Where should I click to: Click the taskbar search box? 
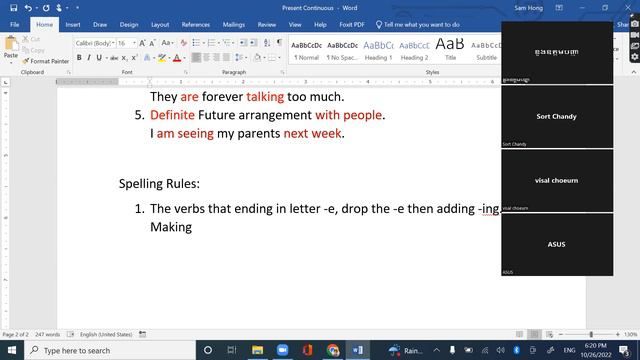coord(110,350)
